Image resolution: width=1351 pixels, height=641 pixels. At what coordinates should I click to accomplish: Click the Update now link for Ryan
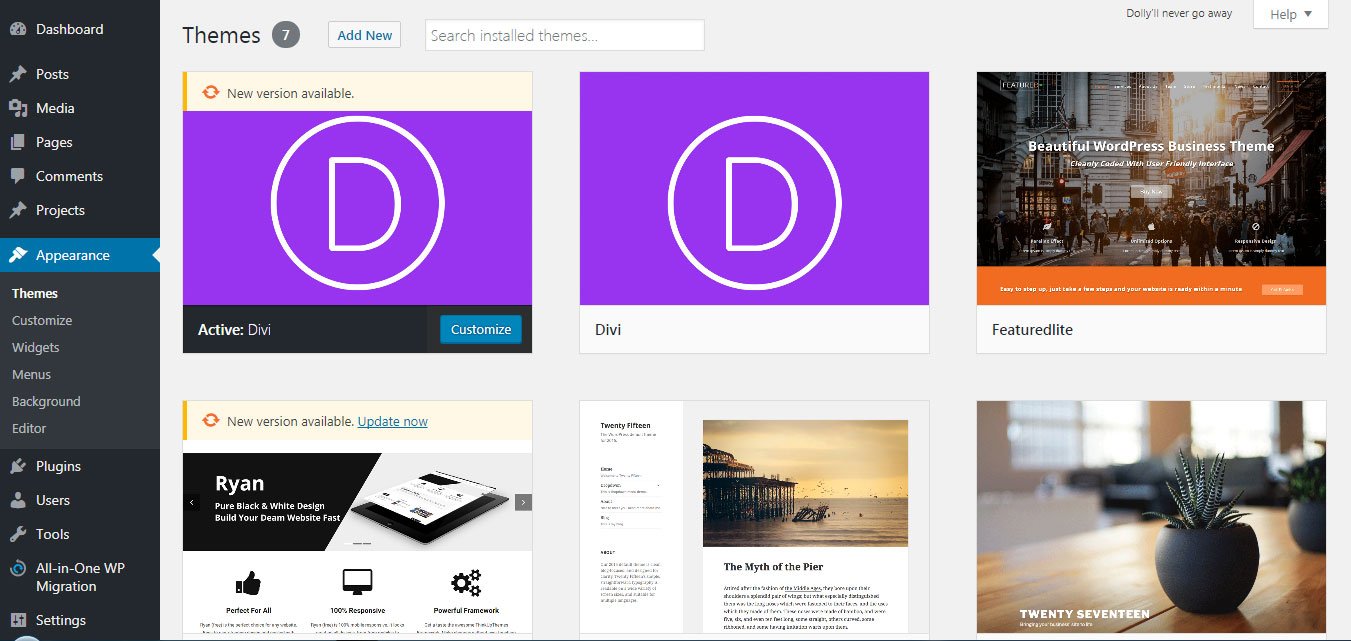pos(392,421)
